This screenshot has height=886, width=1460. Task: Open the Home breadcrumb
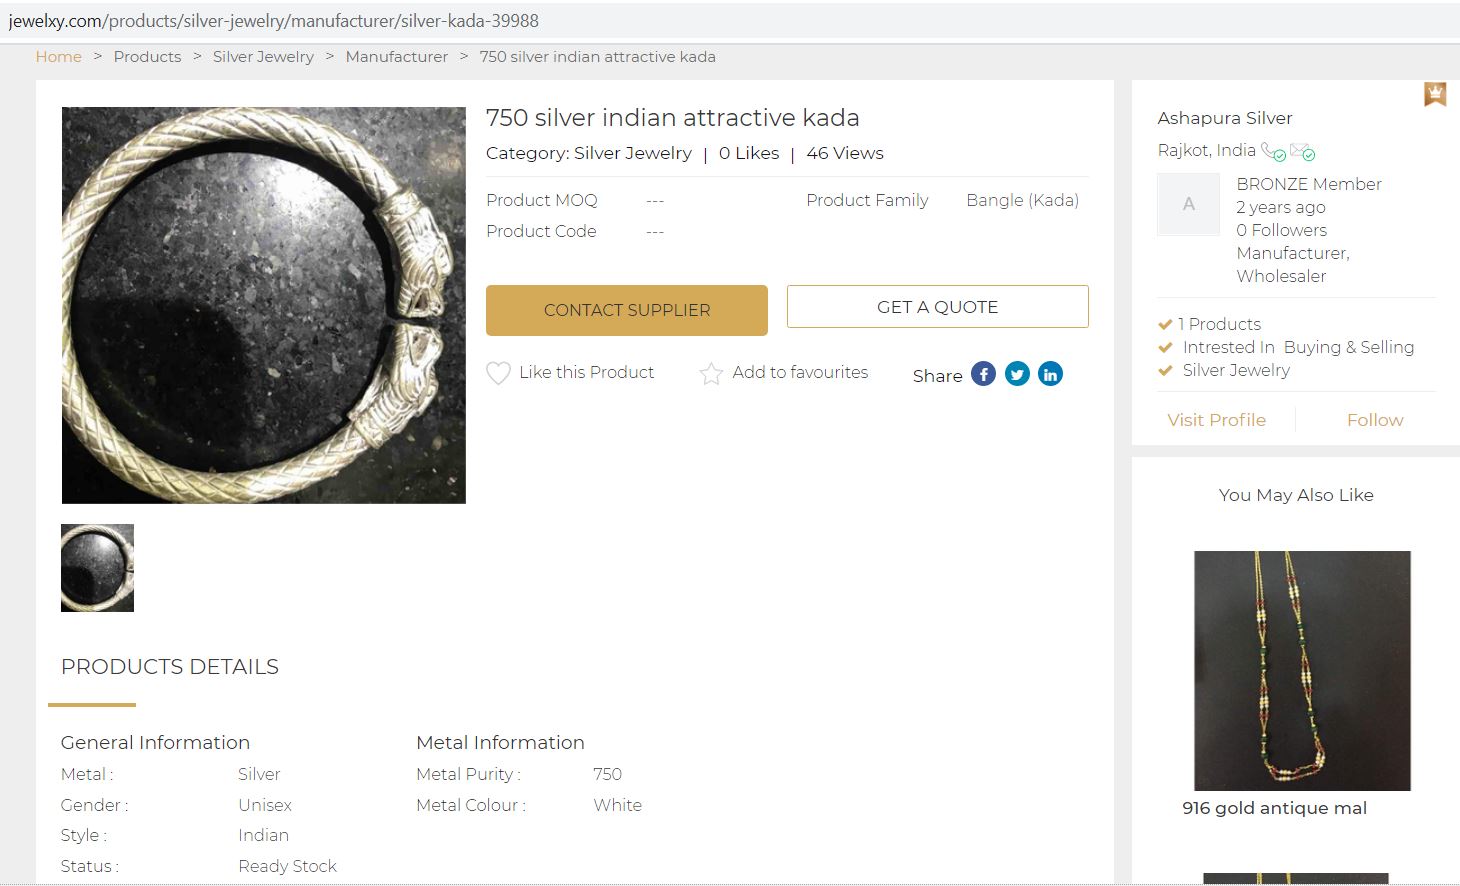[58, 56]
